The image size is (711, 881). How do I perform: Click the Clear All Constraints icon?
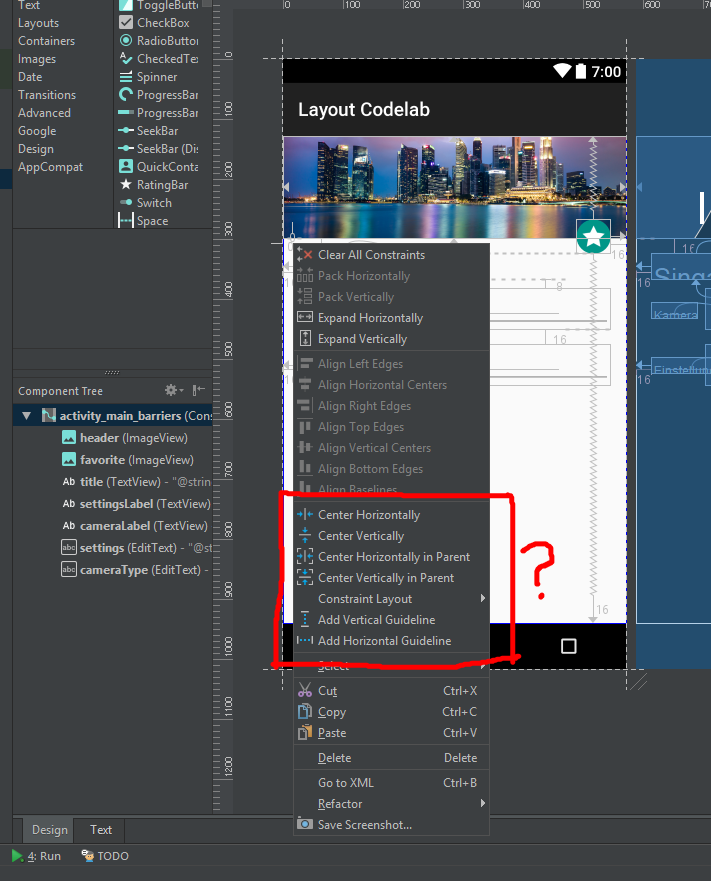point(305,255)
